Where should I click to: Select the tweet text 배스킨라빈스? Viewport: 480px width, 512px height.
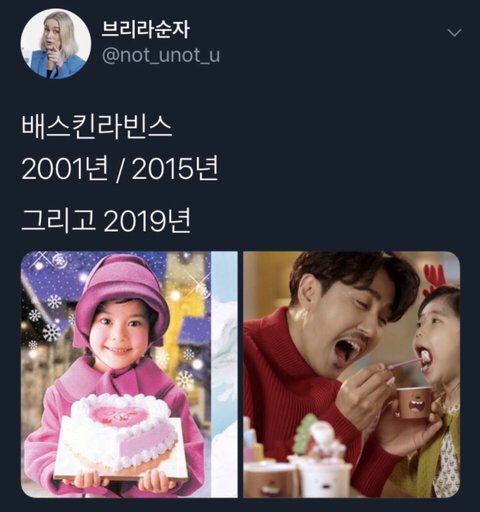(x=97, y=126)
